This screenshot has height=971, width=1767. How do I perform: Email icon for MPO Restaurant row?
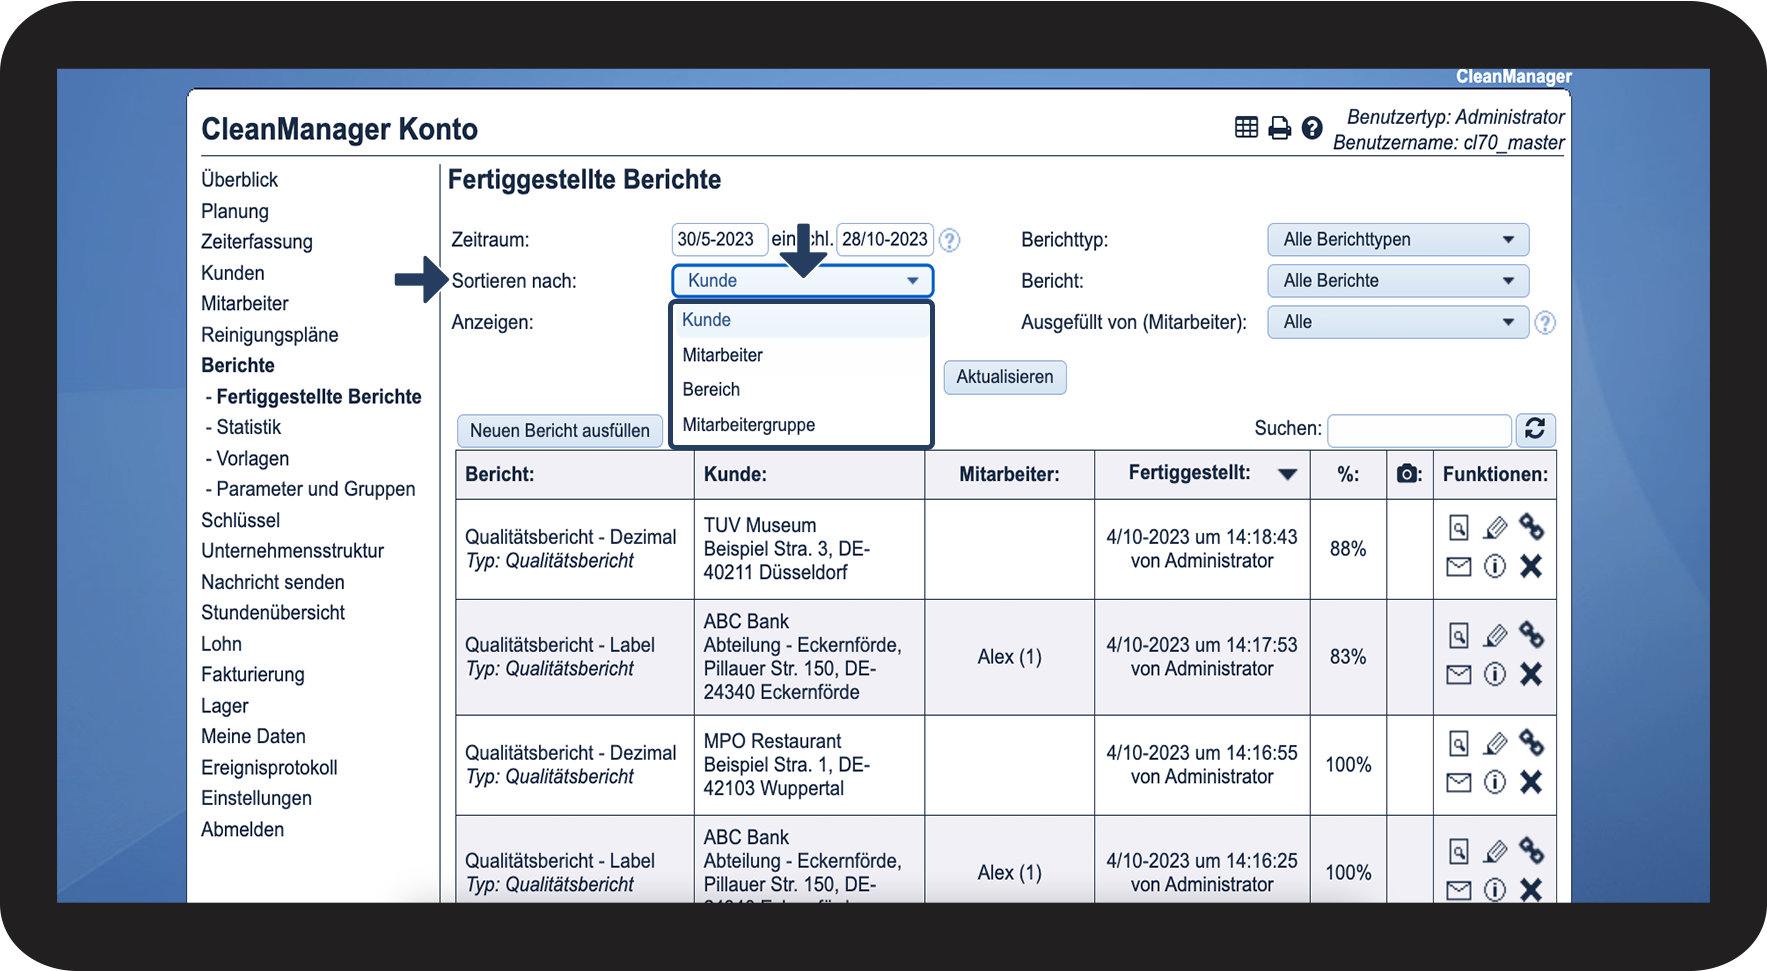[1459, 783]
